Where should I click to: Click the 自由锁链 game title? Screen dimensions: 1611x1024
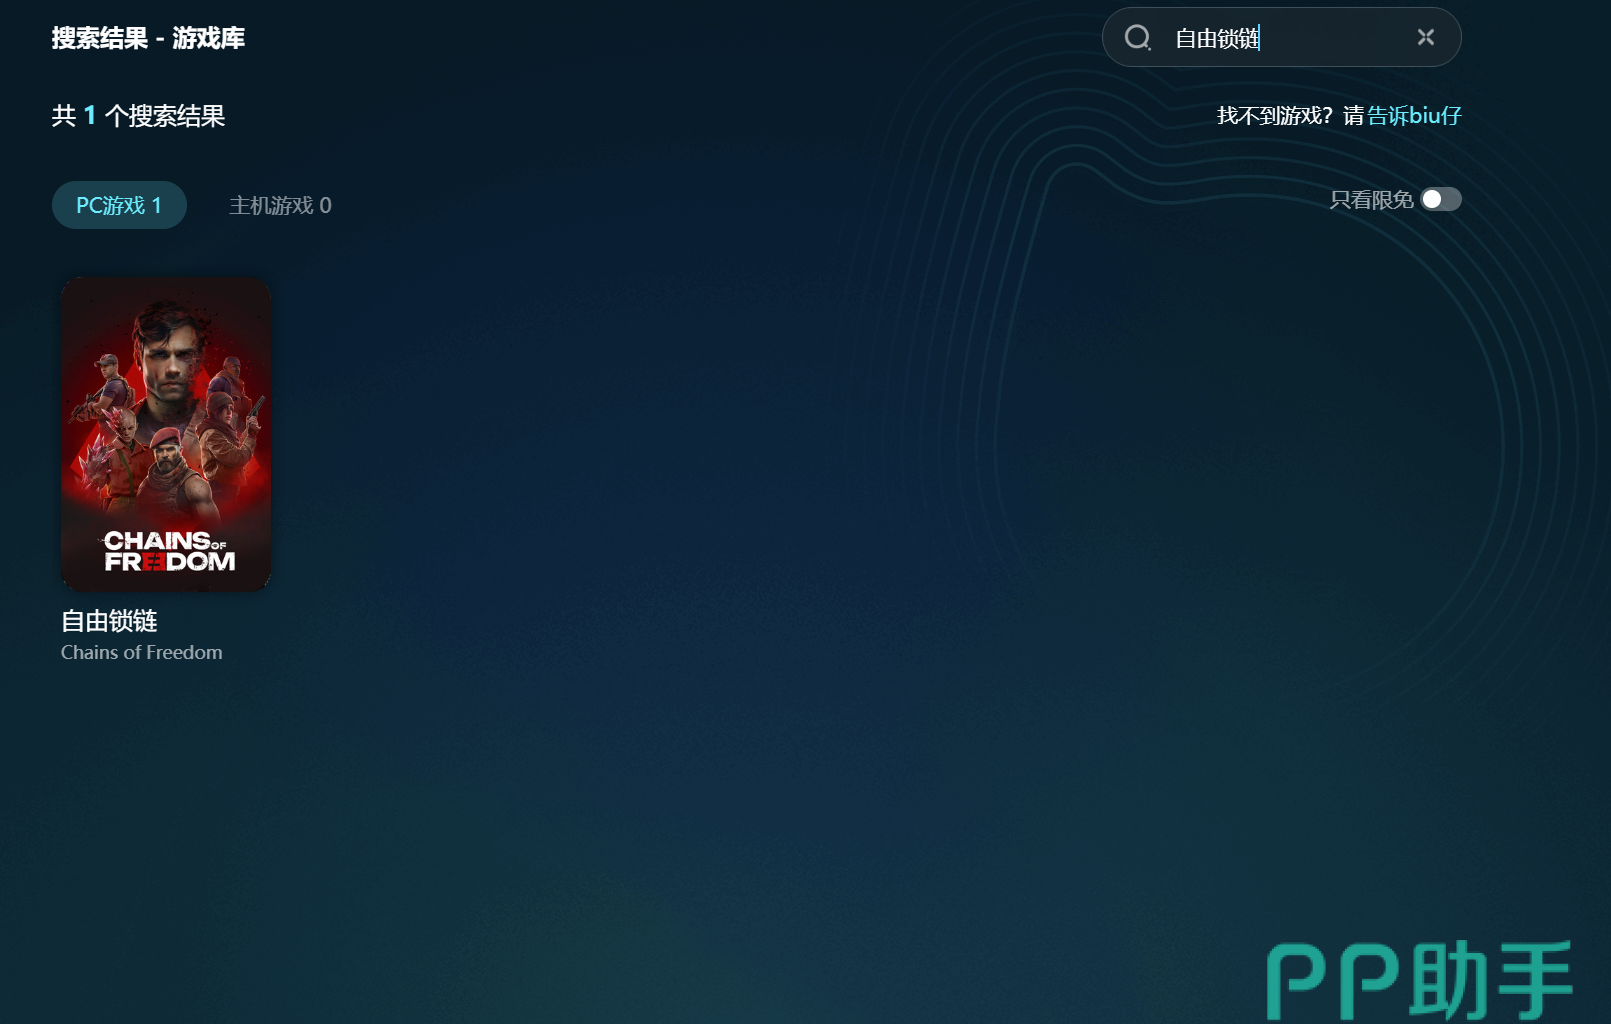point(110,621)
